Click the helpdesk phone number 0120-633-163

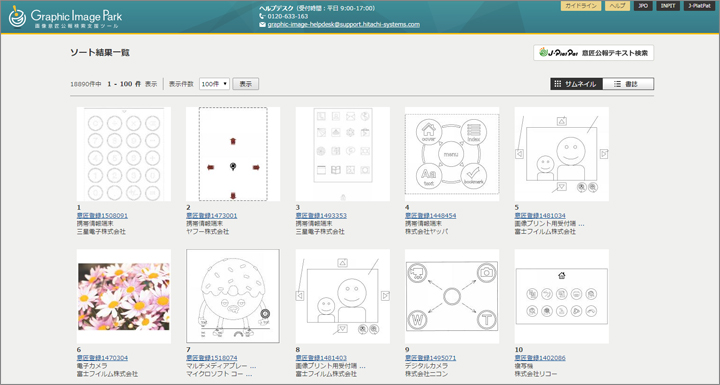287,16
